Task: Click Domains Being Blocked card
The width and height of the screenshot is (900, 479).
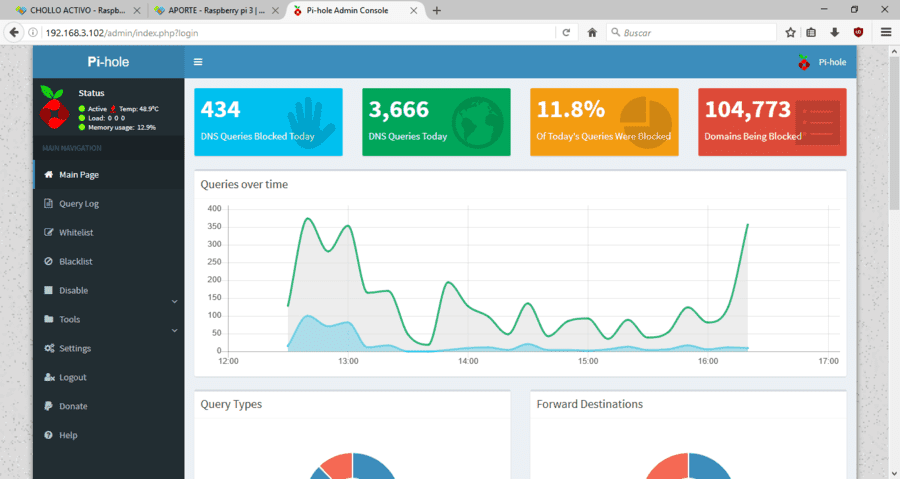Action: point(772,122)
